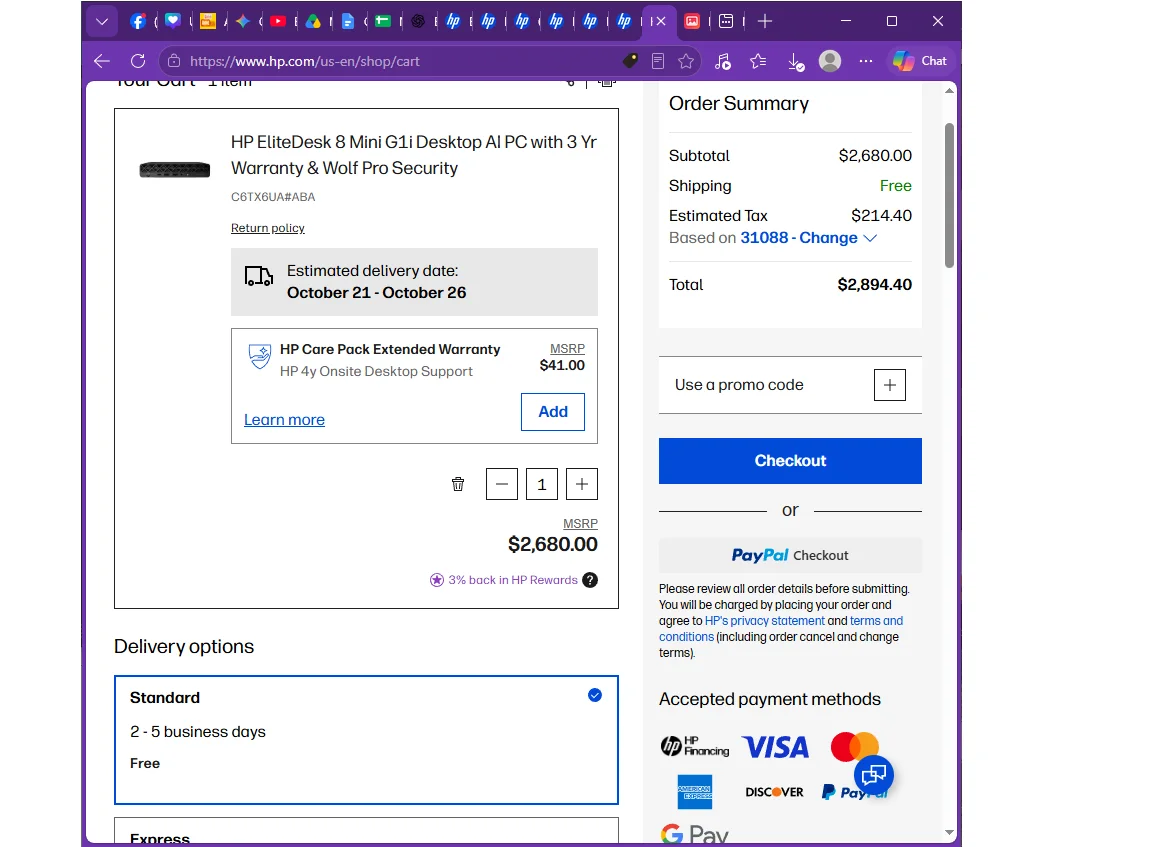Open HP's privacy statement link
This screenshot has height=847, width=1152.
pos(765,621)
